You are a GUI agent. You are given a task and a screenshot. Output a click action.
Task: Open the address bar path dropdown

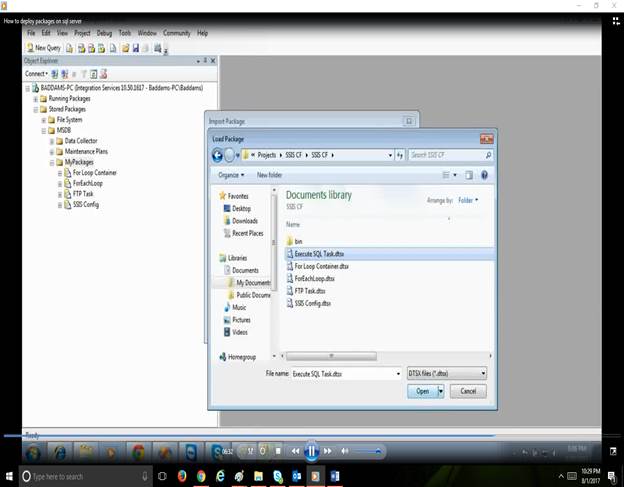coord(390,155)
